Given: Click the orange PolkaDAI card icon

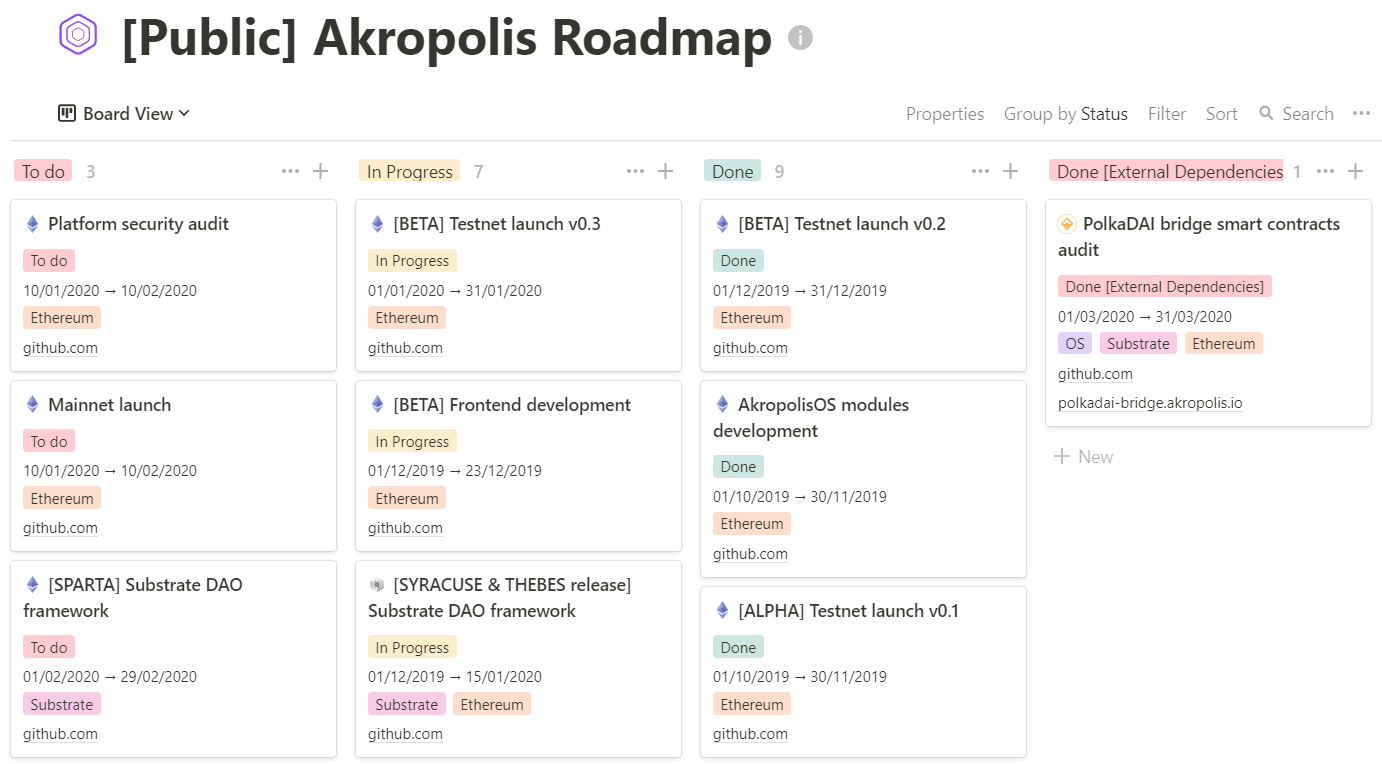Looking at the screenshot, I should (x=1067, y=224).
